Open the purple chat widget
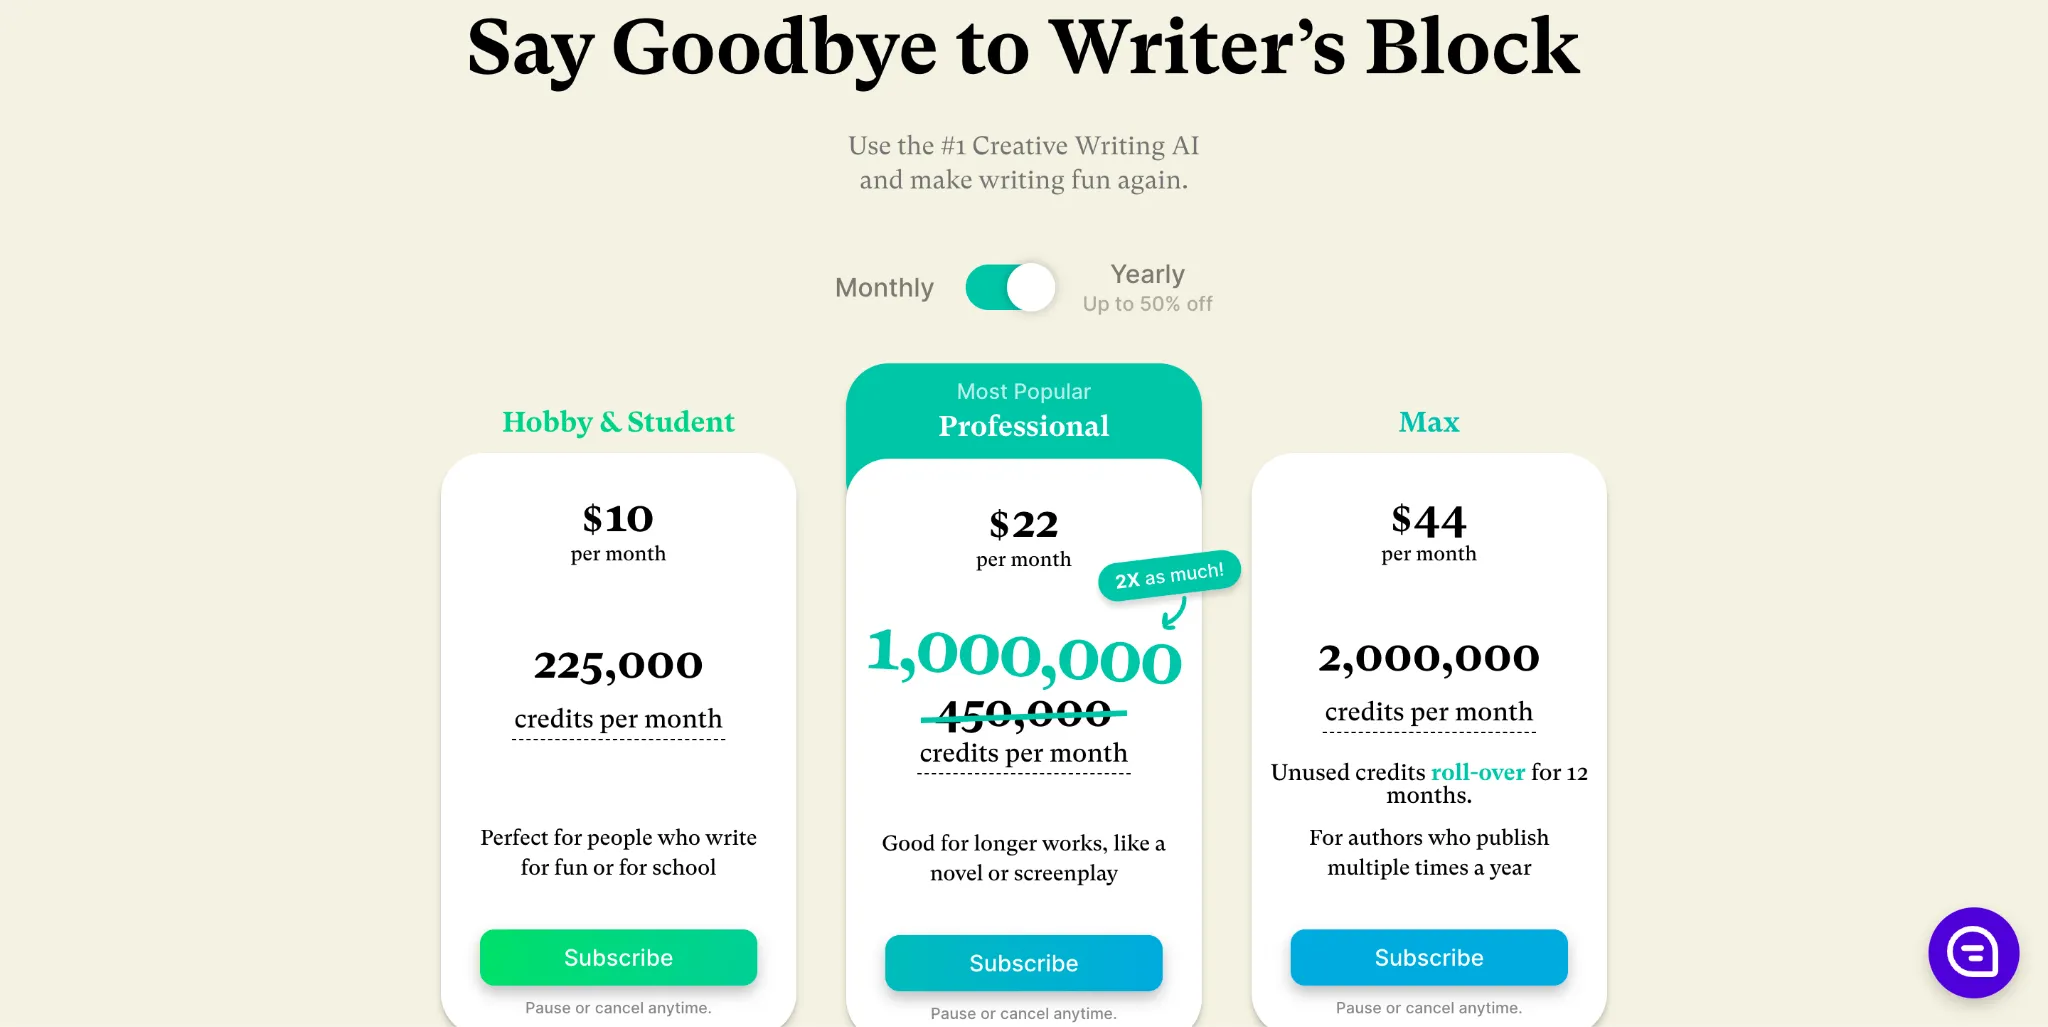The height and width of the screenshot is (1027, 2048). pyautogui.click(x=1973, y=953)
